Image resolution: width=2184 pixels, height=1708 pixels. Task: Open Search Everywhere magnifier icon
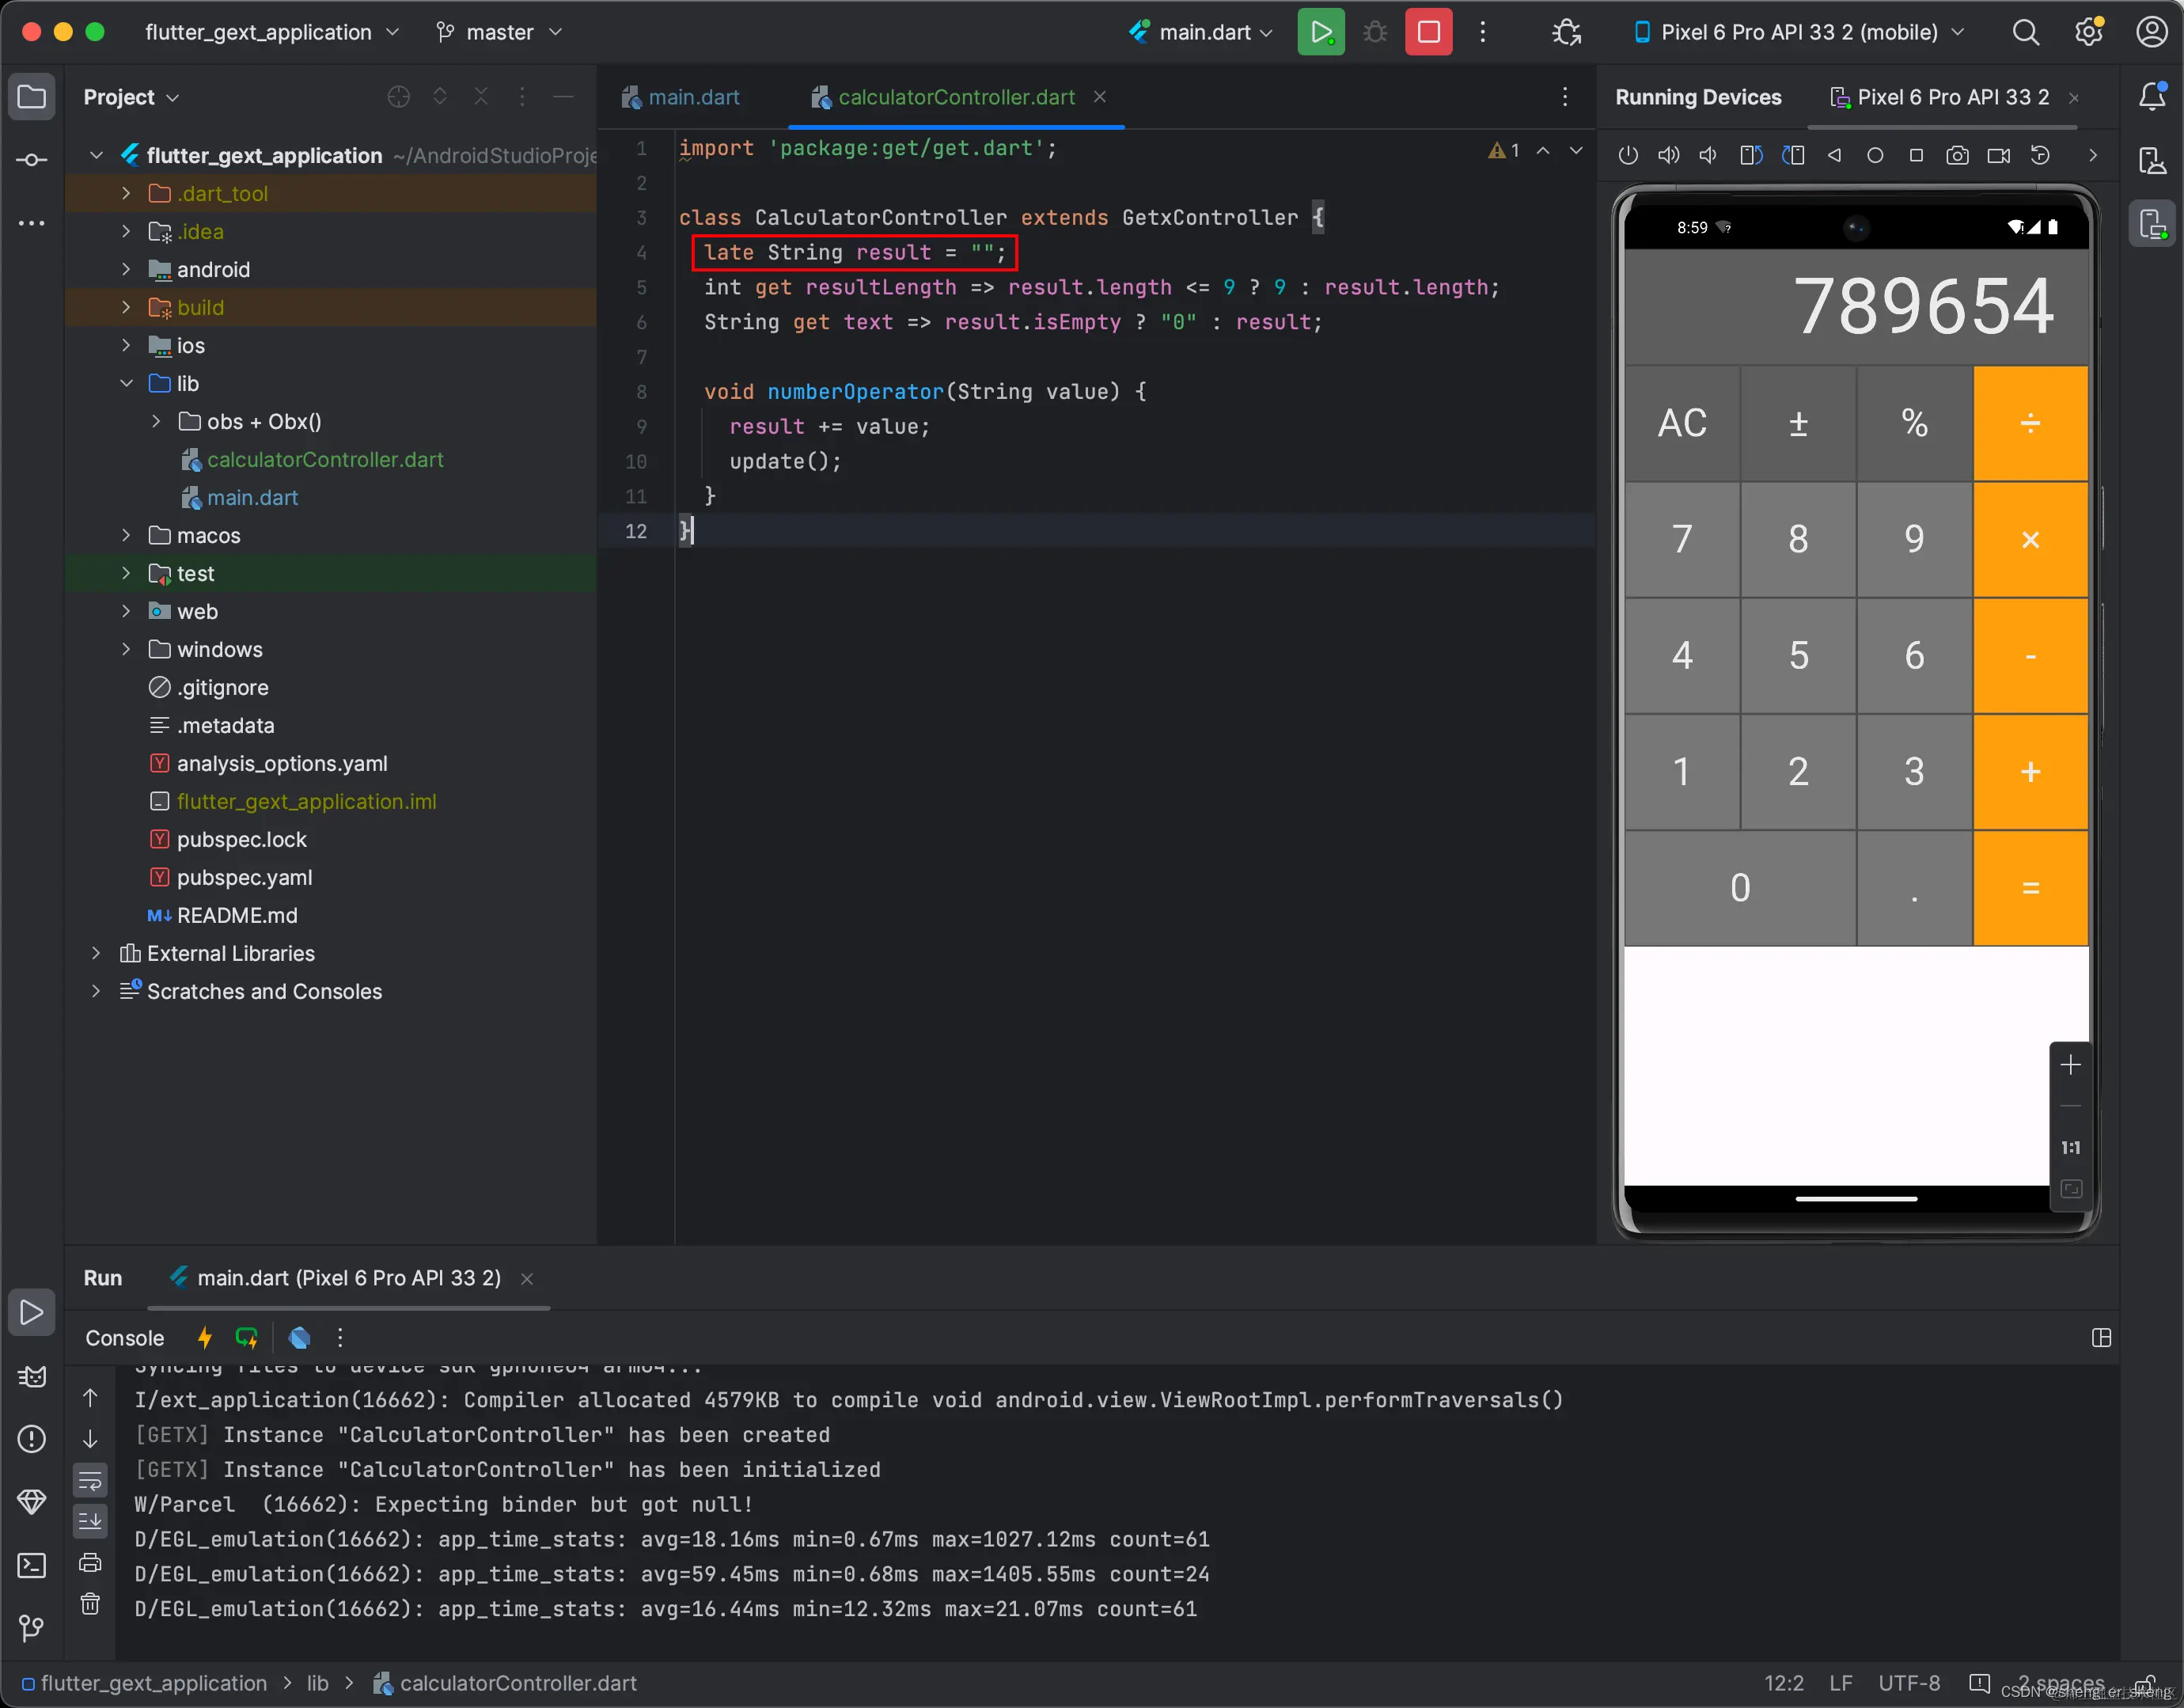2025,32
